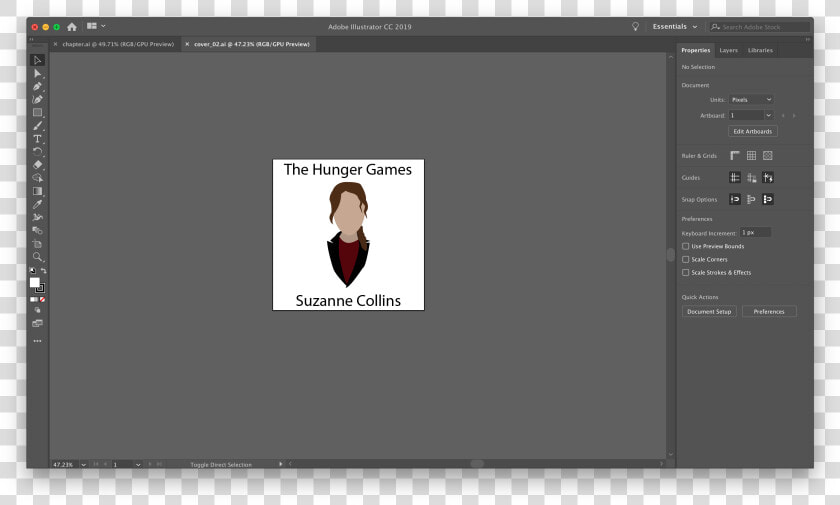Open the Properties panel tab
The image size is (840, 505).
point(695,50)
